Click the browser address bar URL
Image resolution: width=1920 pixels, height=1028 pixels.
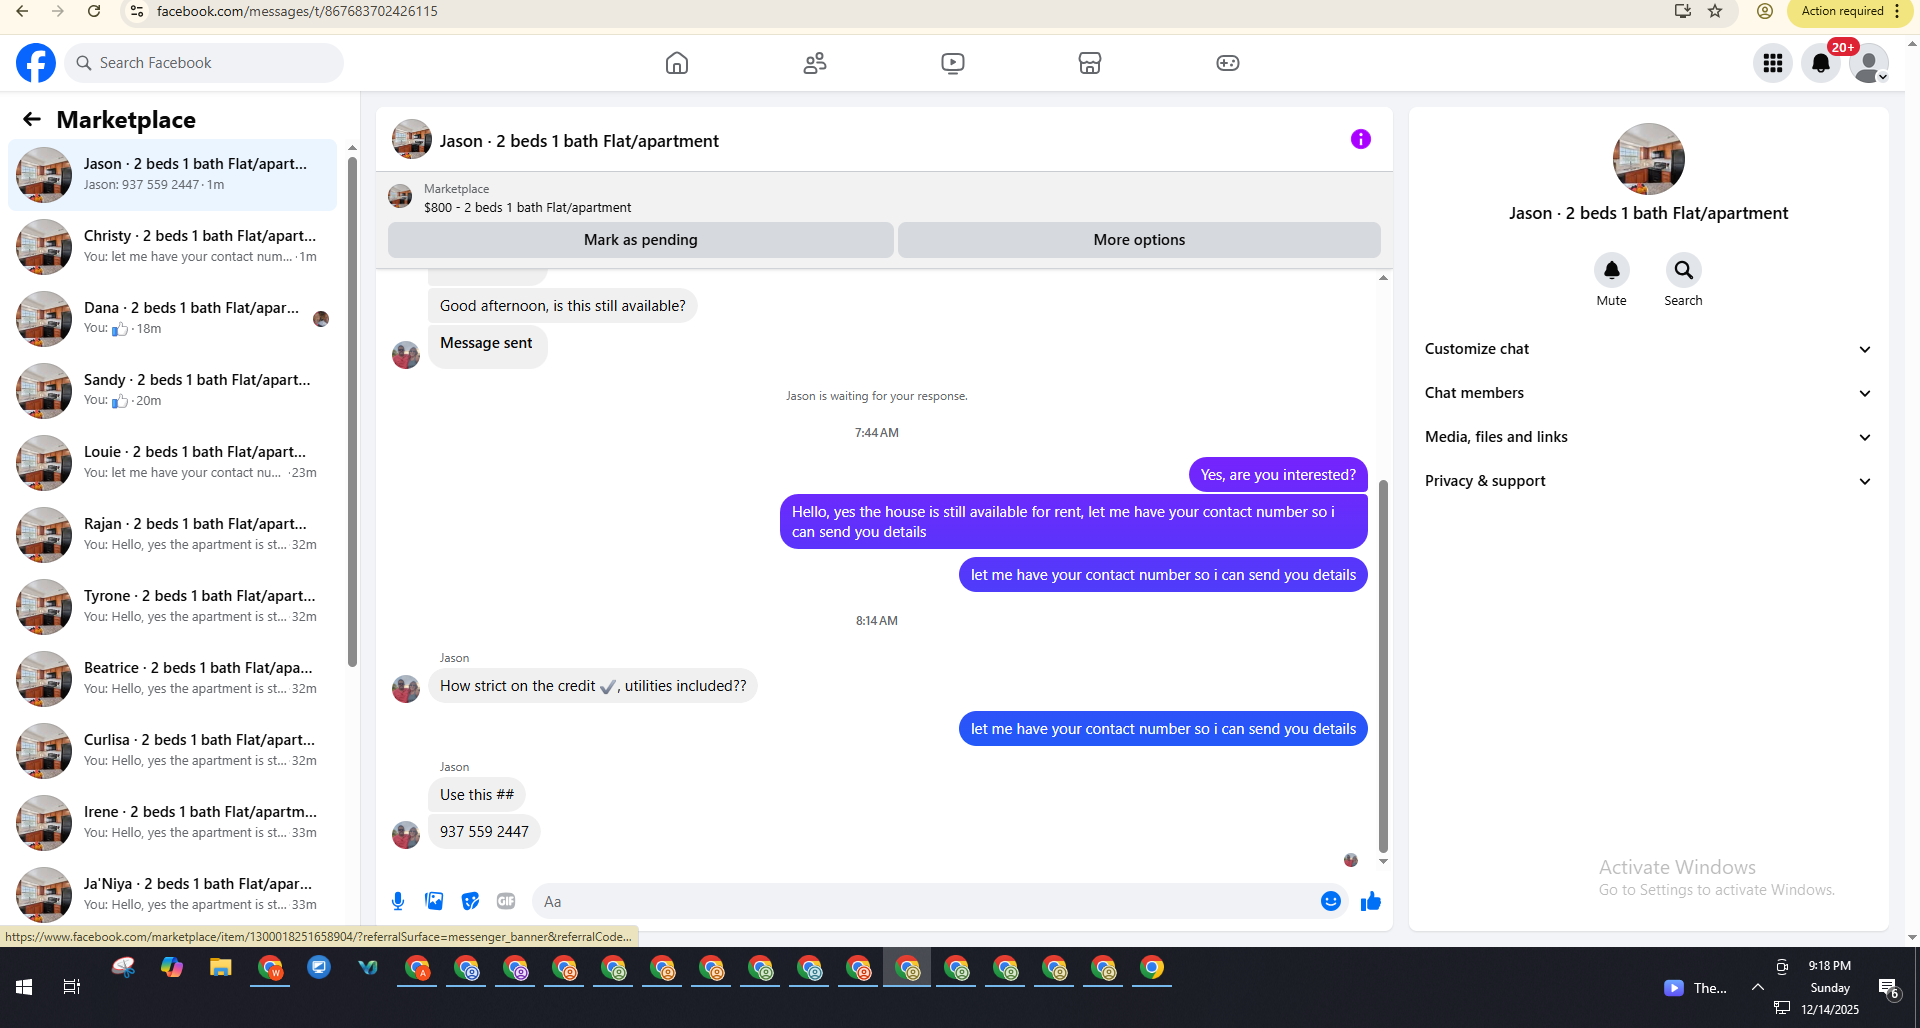click(297, 11)
